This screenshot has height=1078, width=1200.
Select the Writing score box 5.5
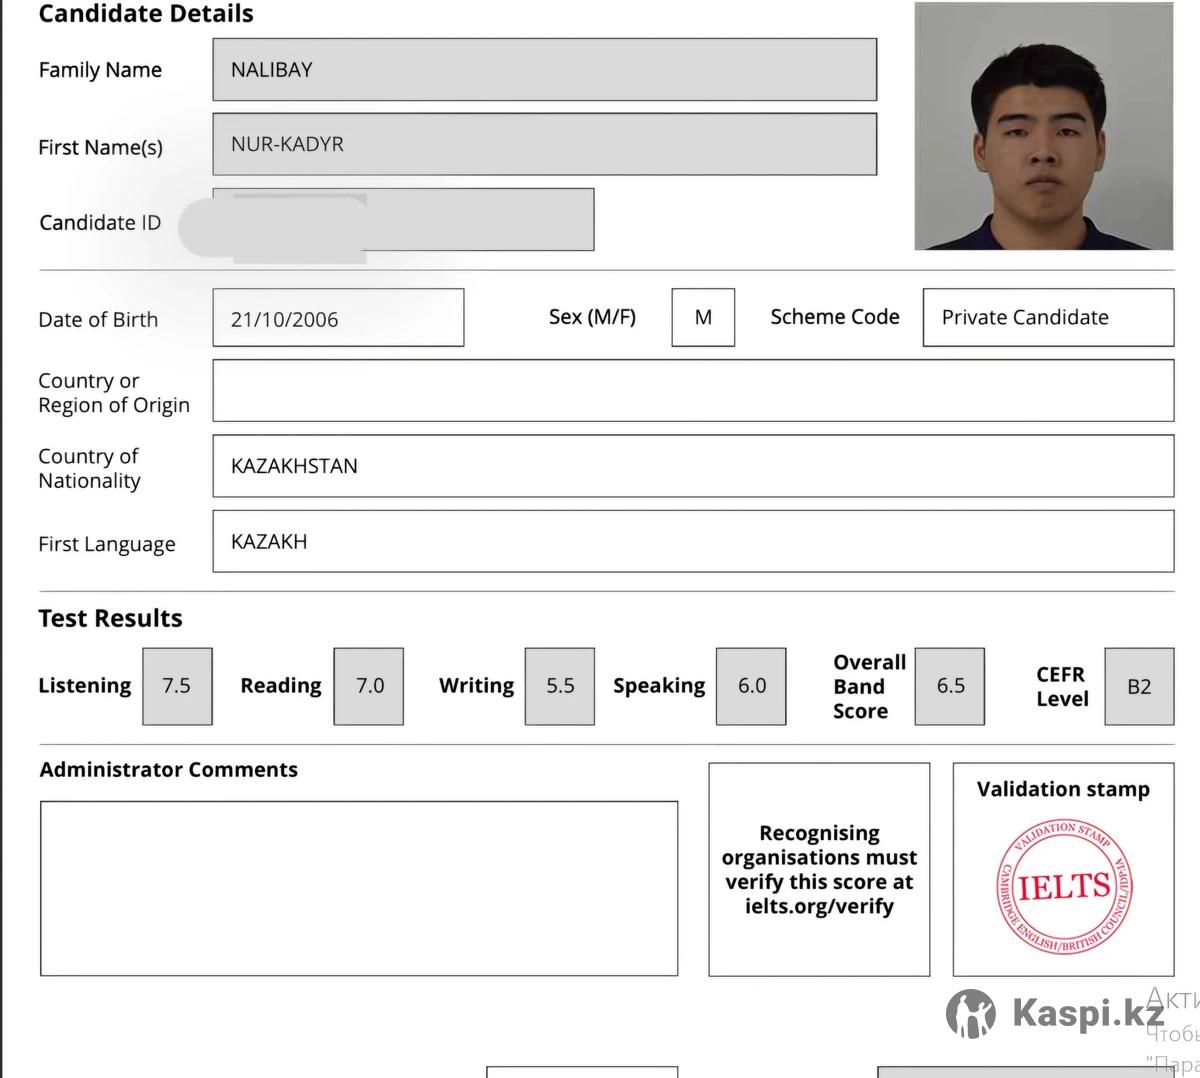click(x=560, y=686)
